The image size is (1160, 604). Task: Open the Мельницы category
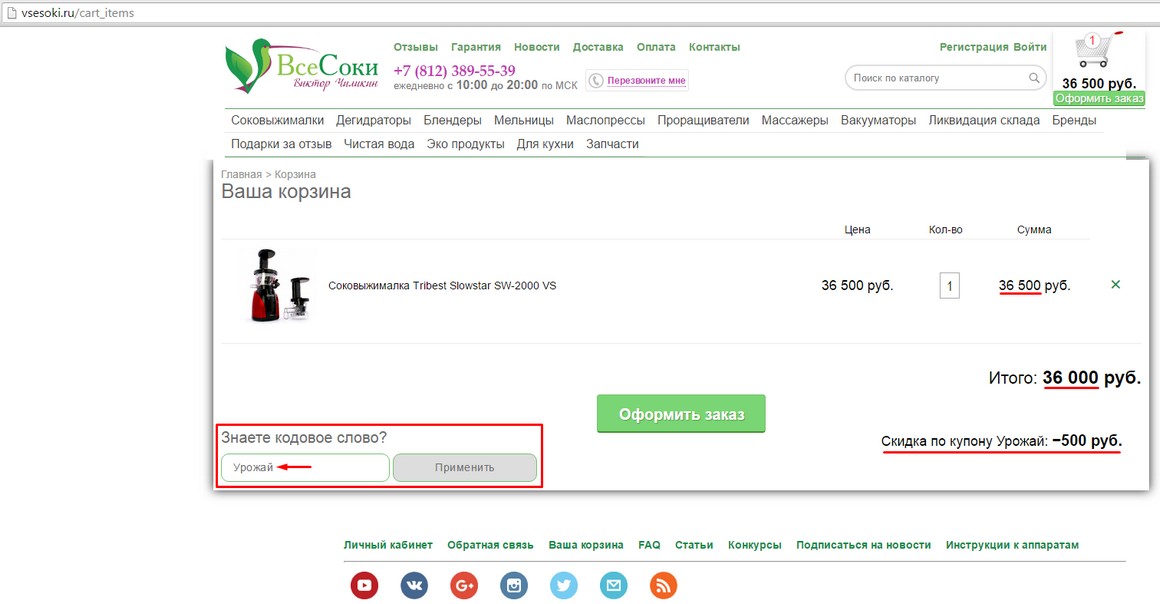point(524,120)
